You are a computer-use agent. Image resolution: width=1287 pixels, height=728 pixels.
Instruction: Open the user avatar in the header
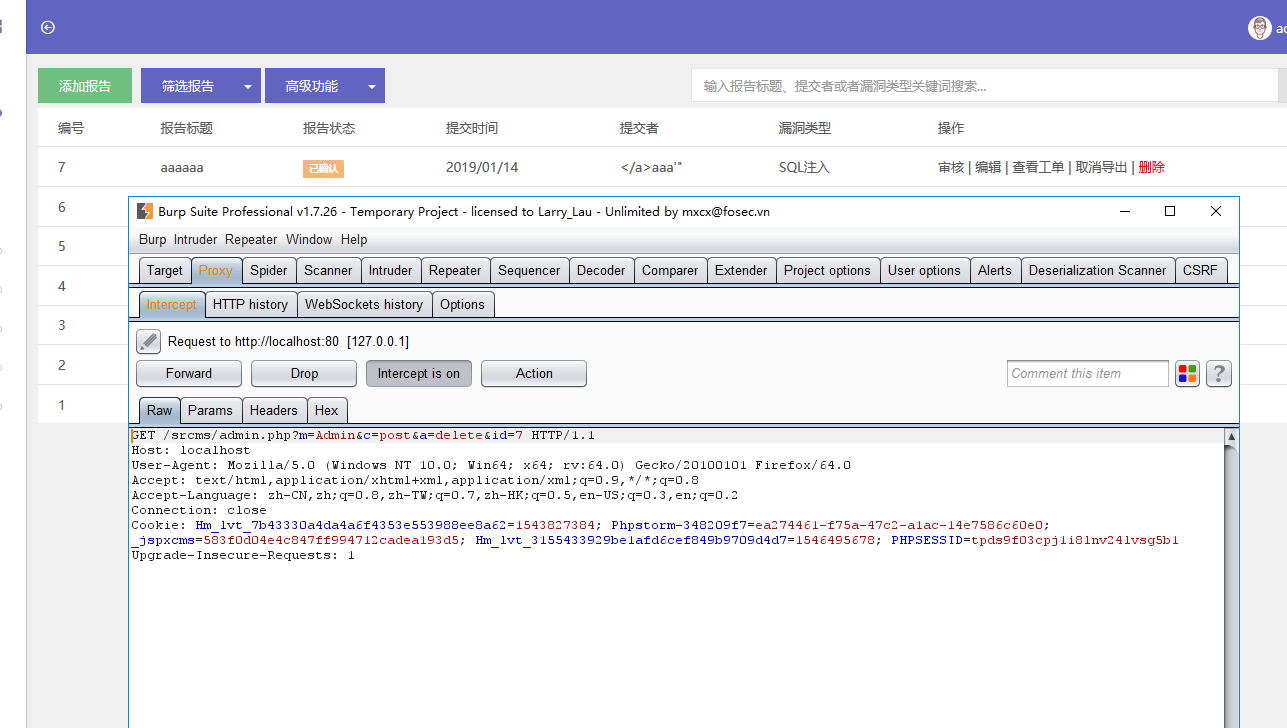pos(1260,28)
